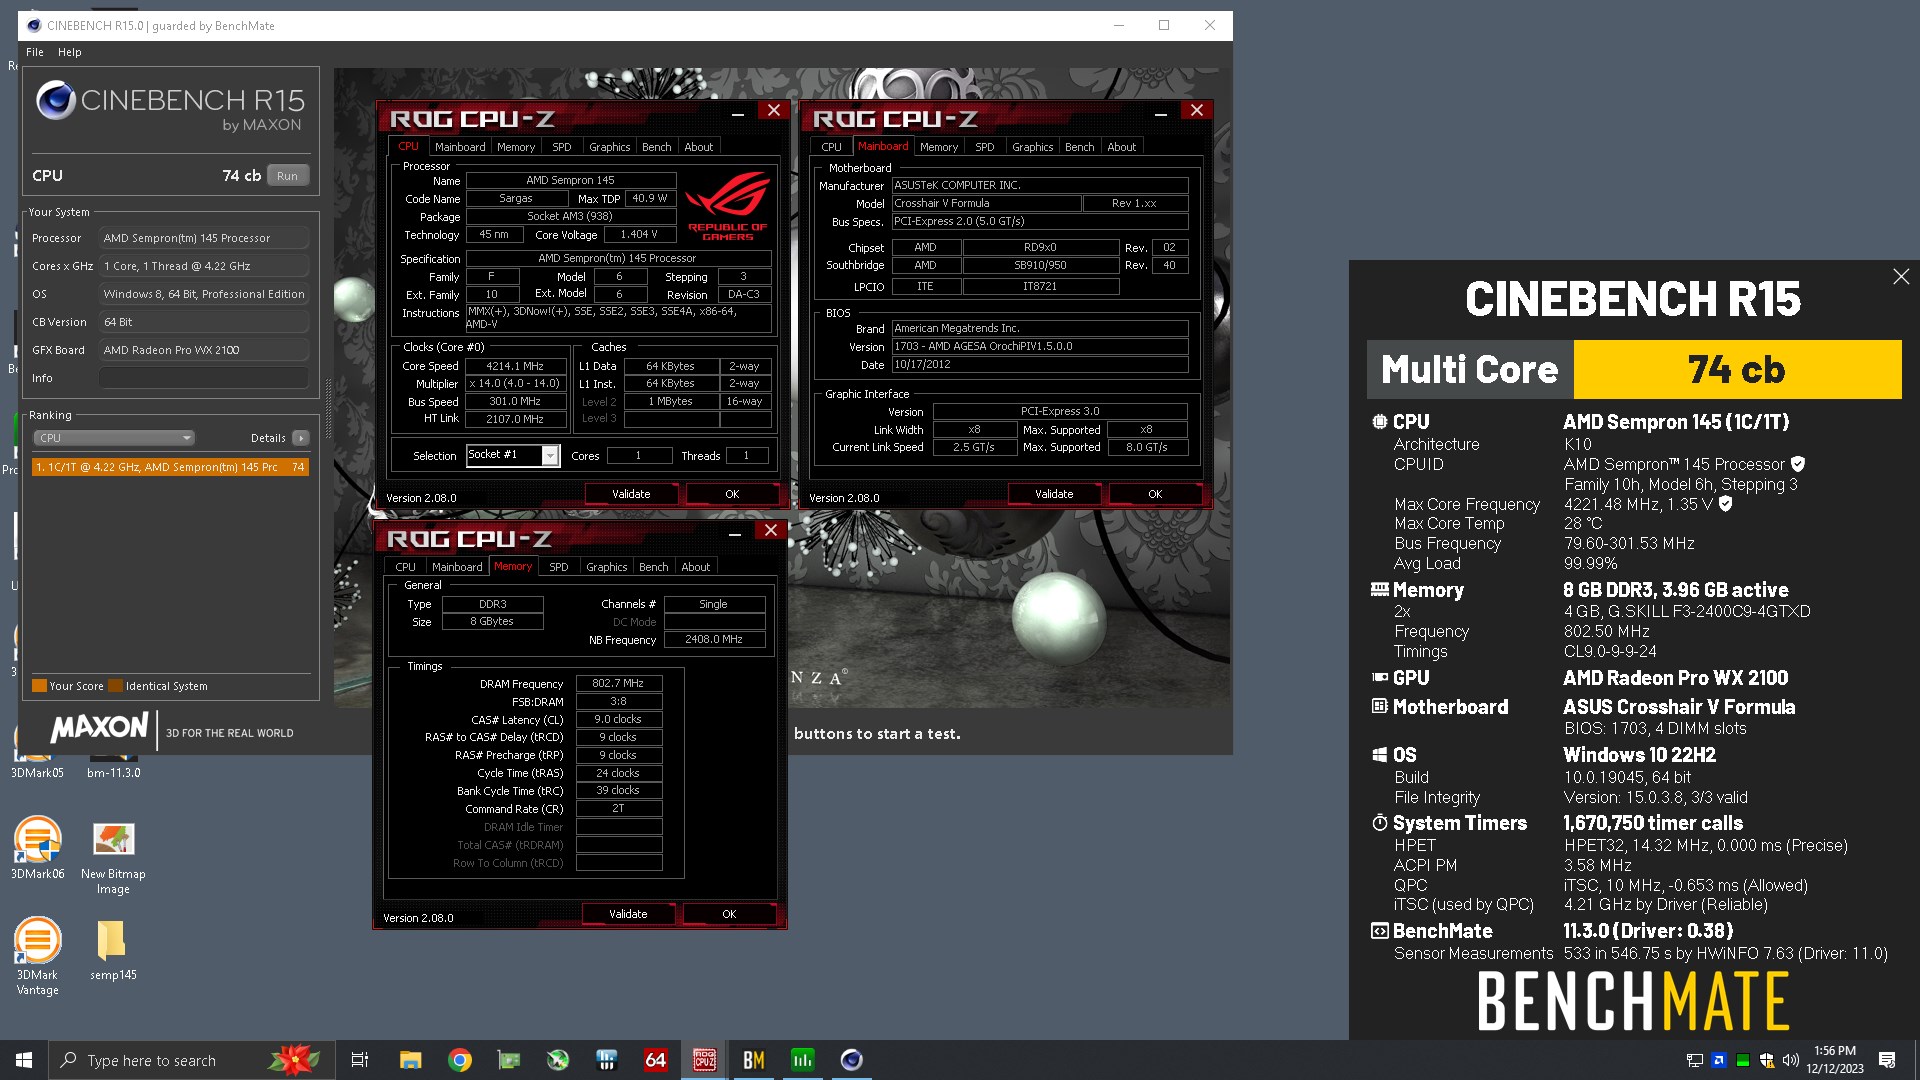
Task: Open Graphics tab in CPU-Z processor window
Action: coord(609,147)
